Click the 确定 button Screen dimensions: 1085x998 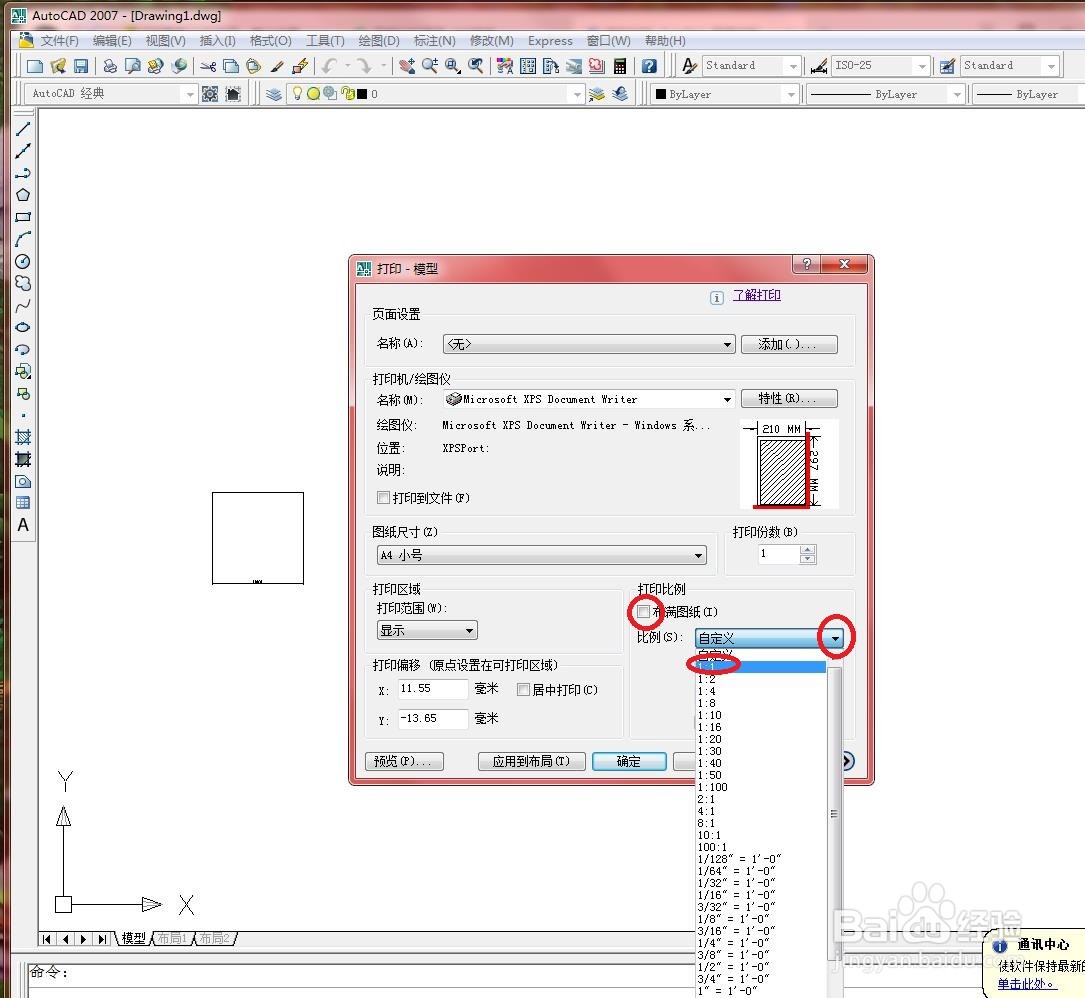pyautogui.click(x=629, y=761)
